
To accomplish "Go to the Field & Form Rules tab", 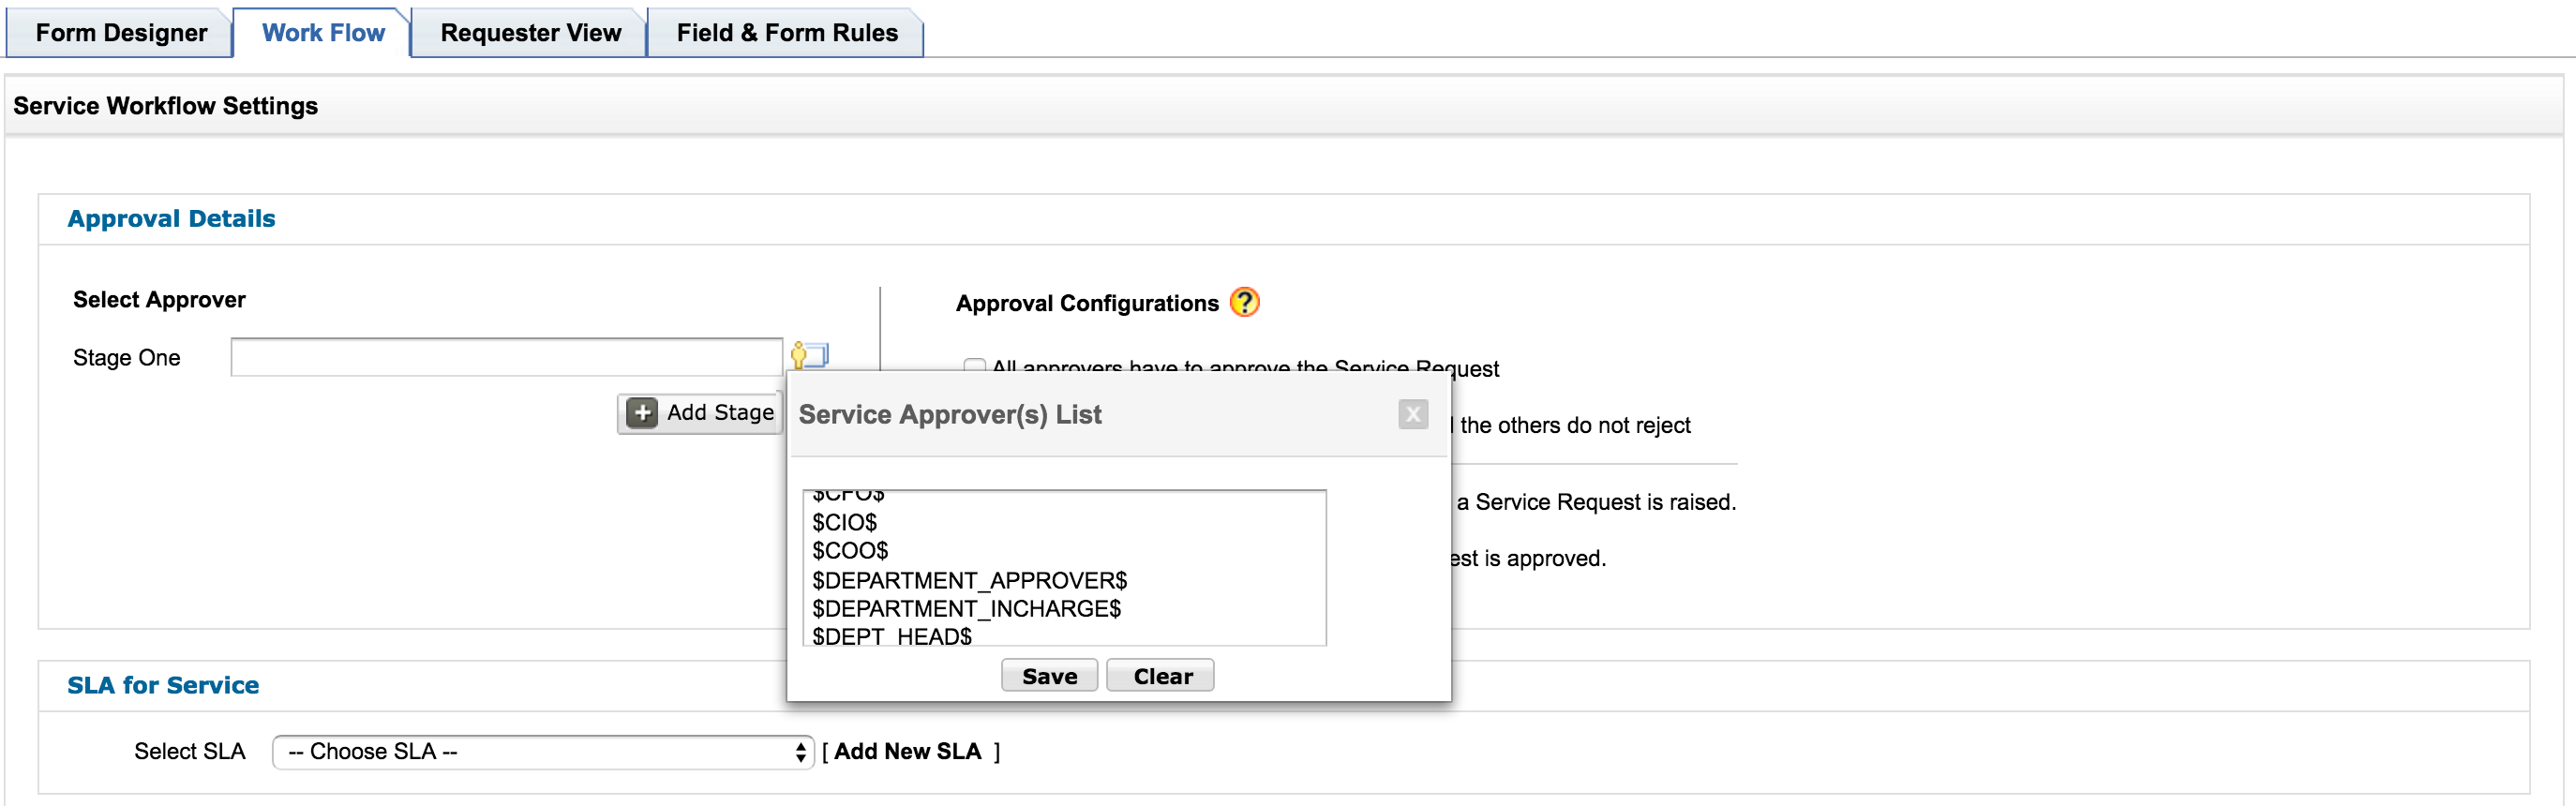I will 787,33.
